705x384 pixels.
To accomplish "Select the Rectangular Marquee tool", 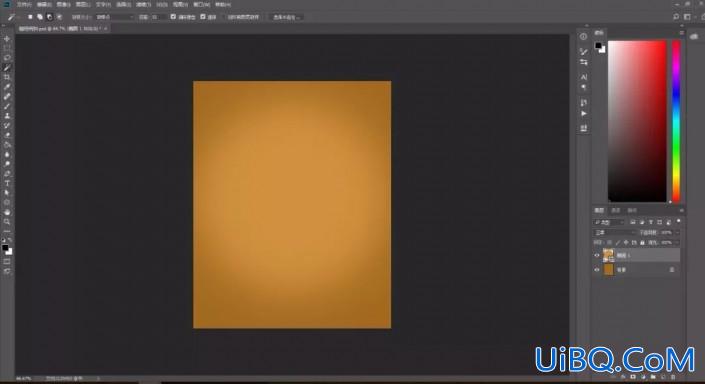I will click(x=7, y=48).
